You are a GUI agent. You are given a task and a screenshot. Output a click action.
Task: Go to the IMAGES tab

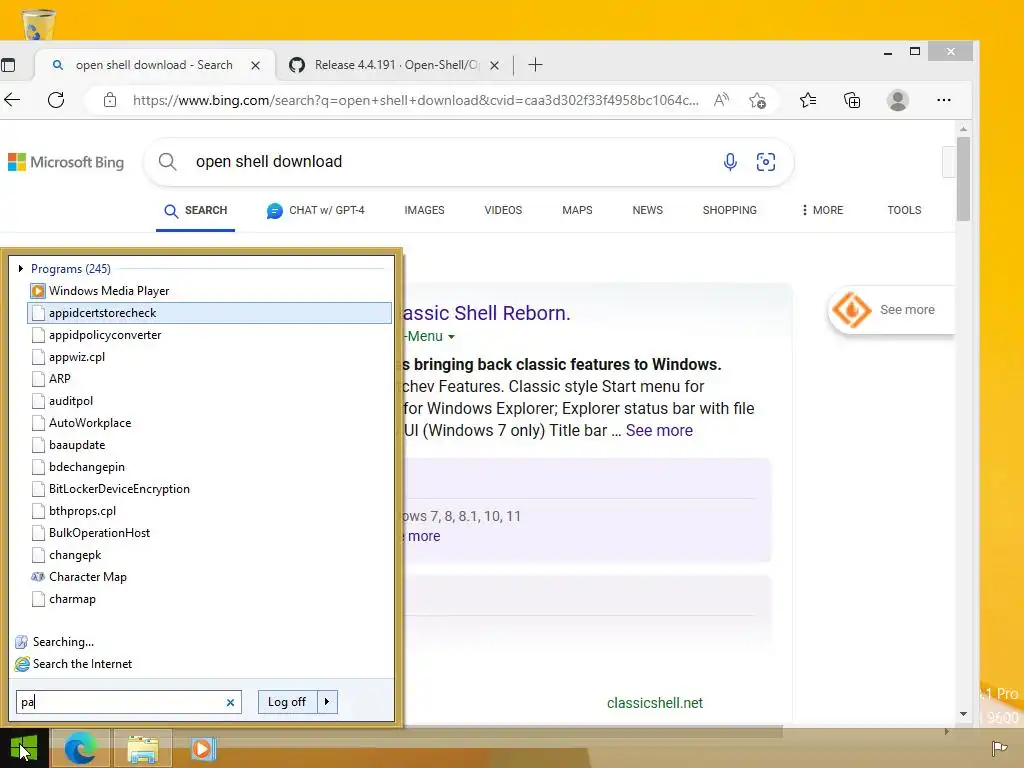coord(424,210)
